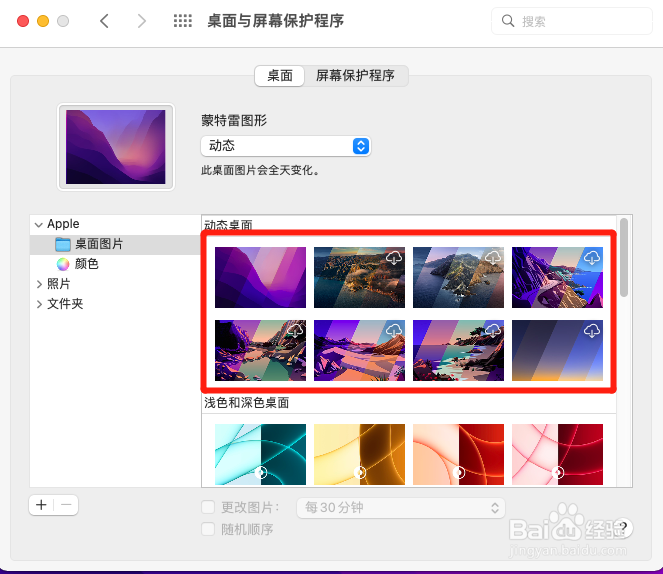Go forward with the right arrow
Screen dimensions: 663x574
[142, 21]
